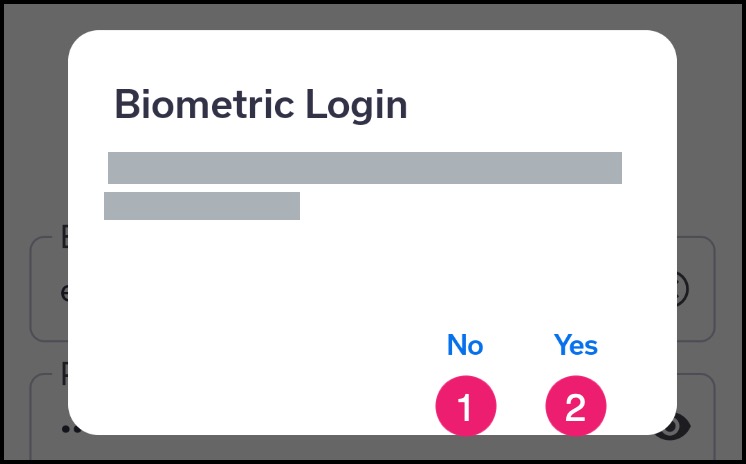Toggle the password visibility eye icon
Screen dimensions: 746x464
pos(671,425)
